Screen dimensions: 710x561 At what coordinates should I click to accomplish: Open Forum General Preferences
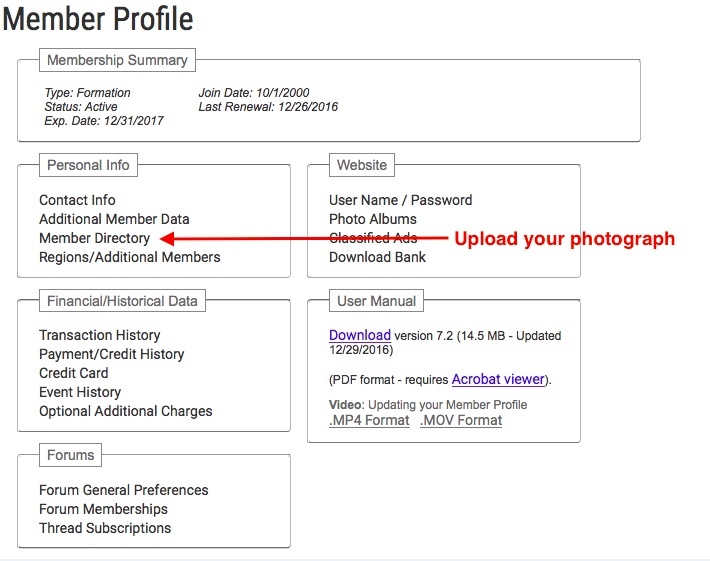click(x=124, y=490)
